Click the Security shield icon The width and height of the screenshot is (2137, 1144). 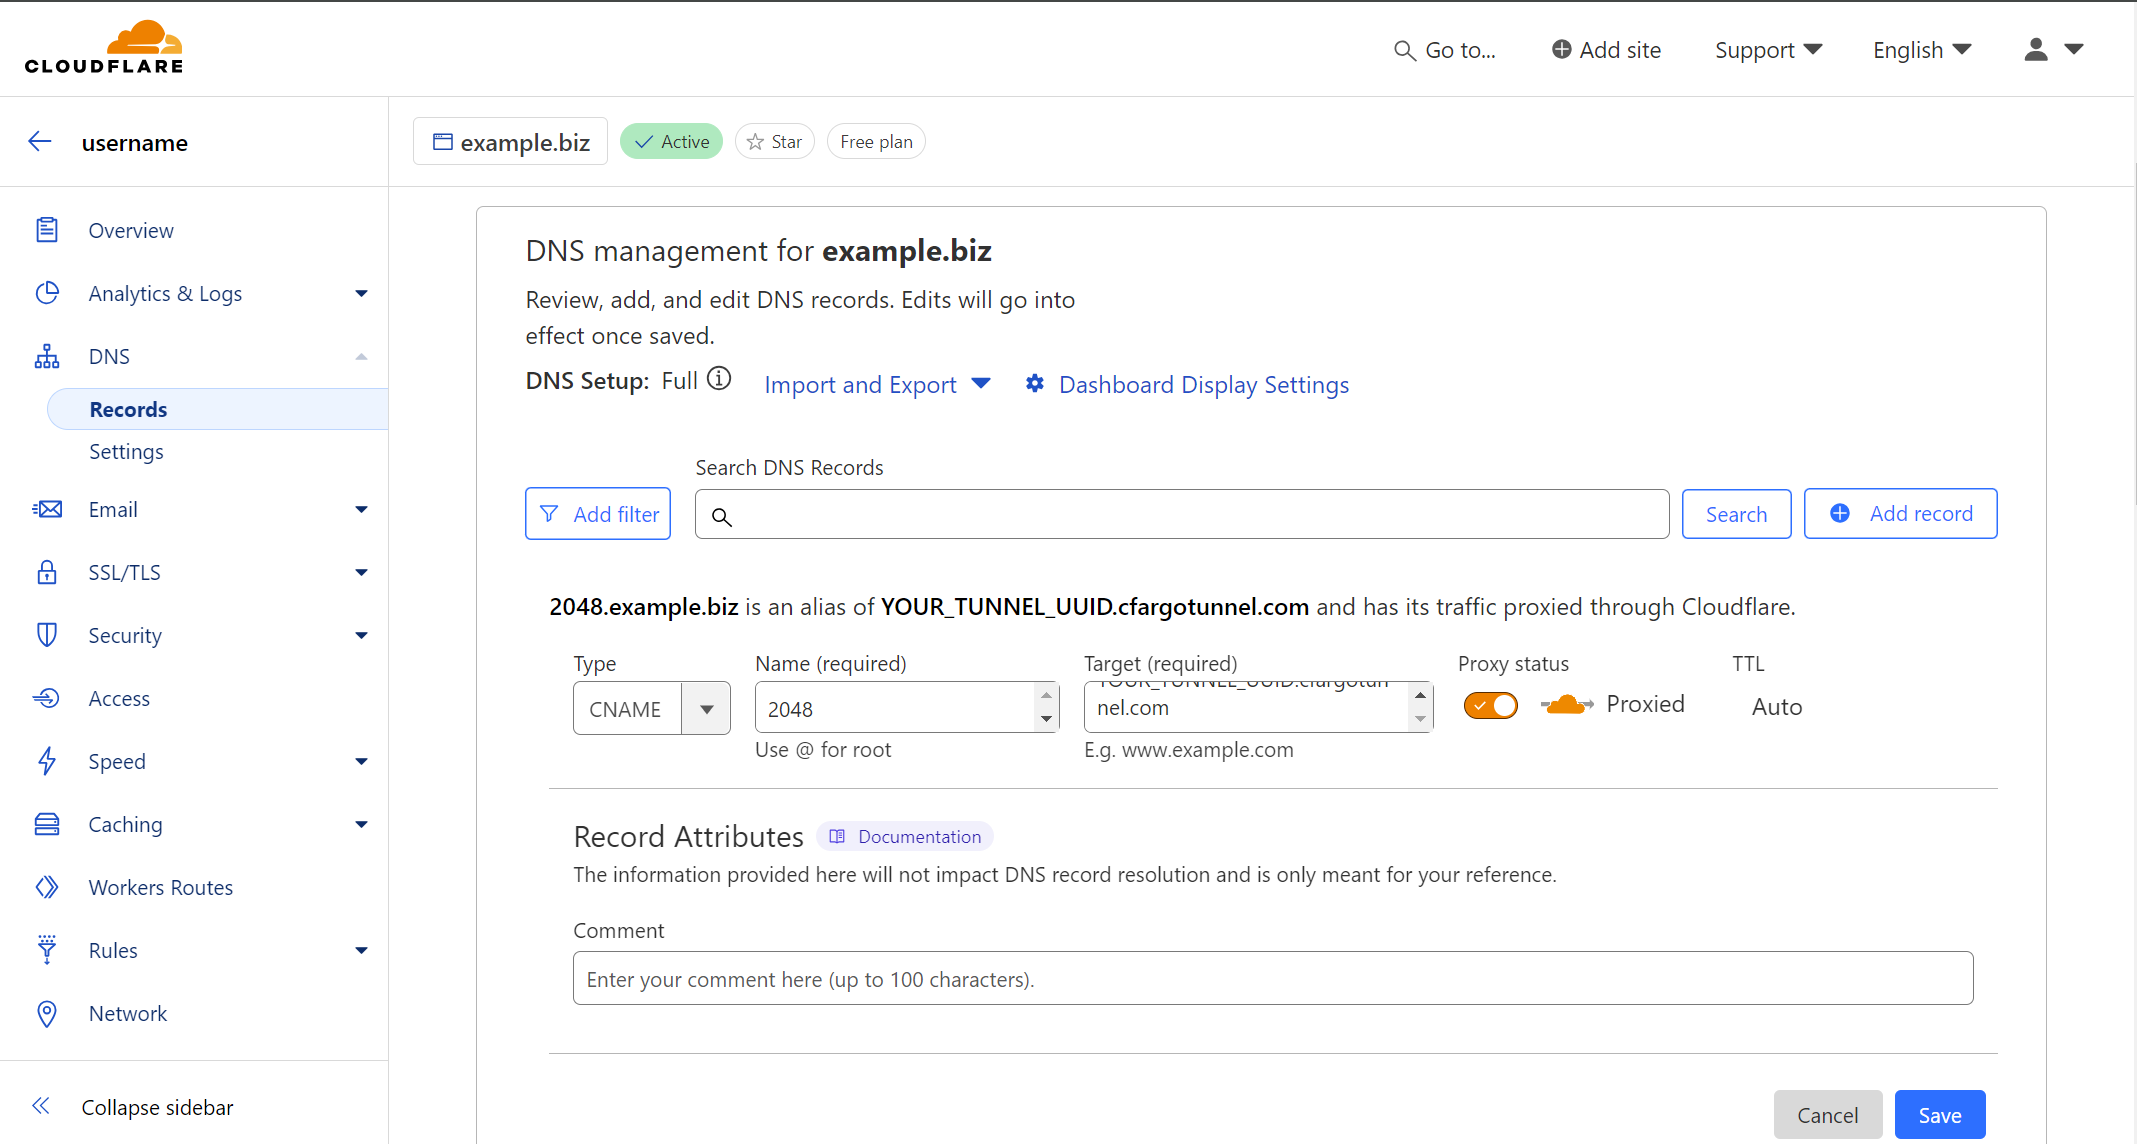(47, 635)
